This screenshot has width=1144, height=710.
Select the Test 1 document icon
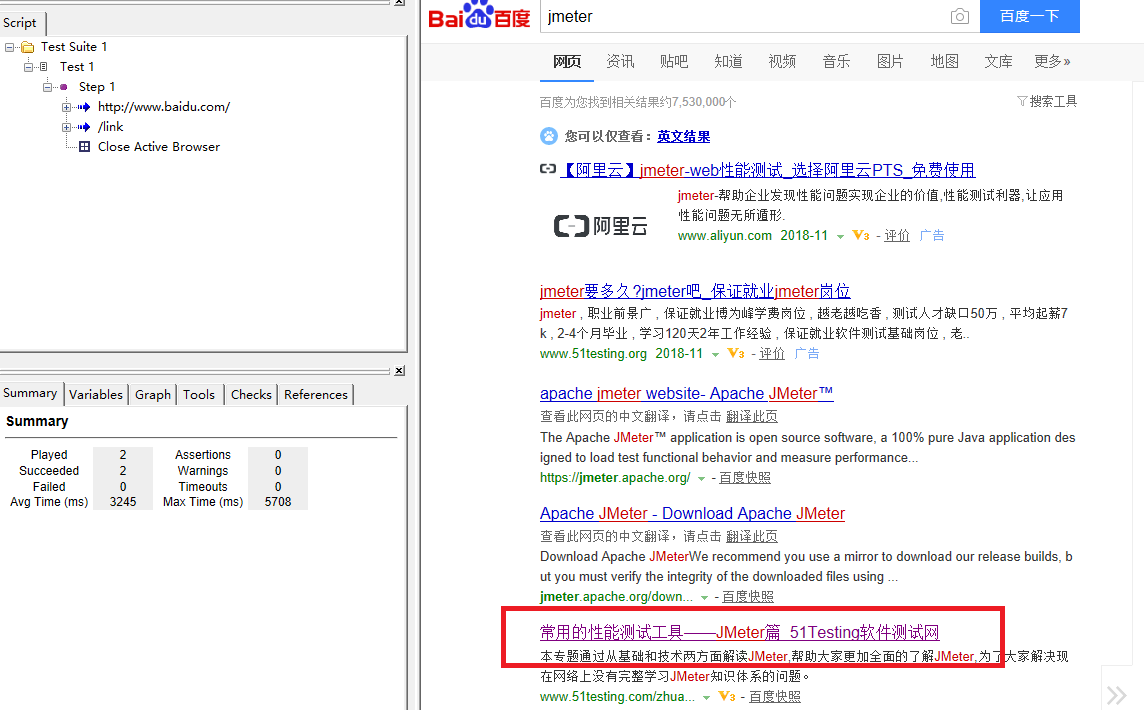44,67
